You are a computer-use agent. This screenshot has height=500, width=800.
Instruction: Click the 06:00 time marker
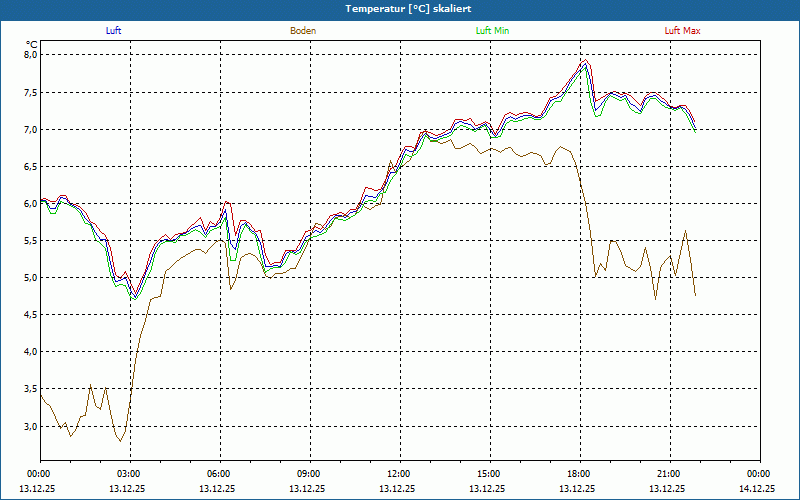tap(219, 473)
